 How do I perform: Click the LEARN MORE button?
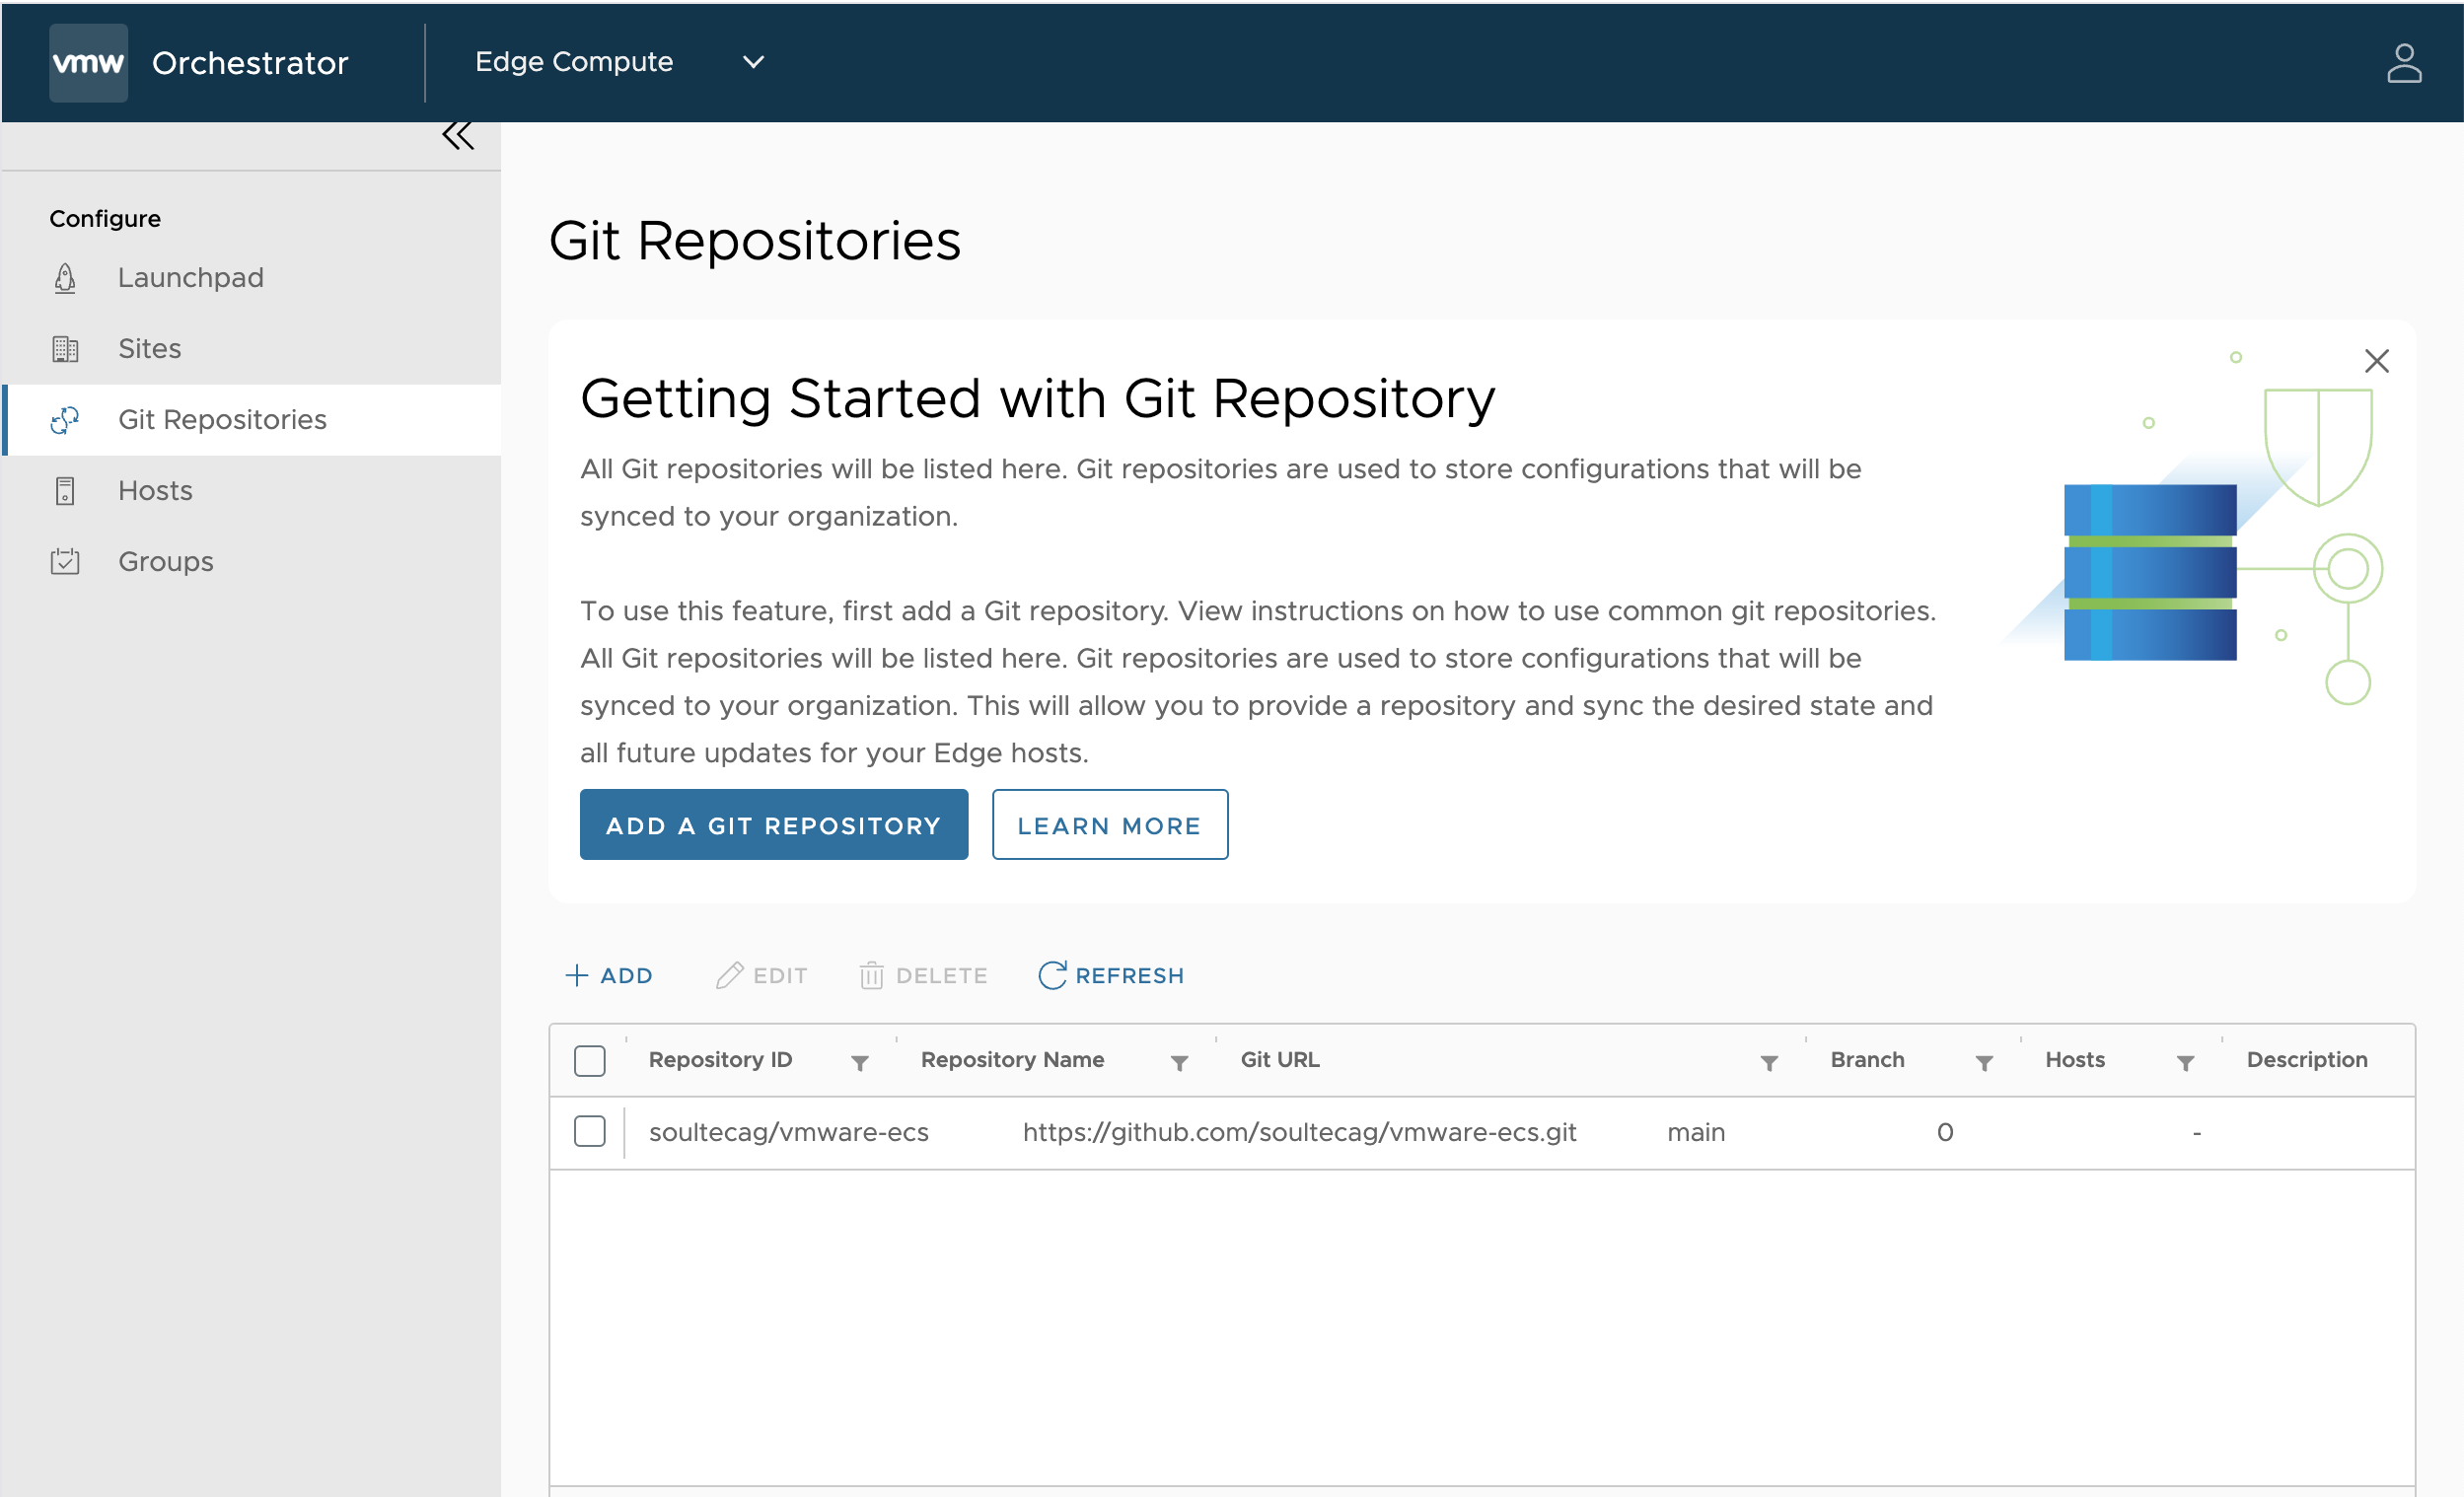tap(1109, 825)
